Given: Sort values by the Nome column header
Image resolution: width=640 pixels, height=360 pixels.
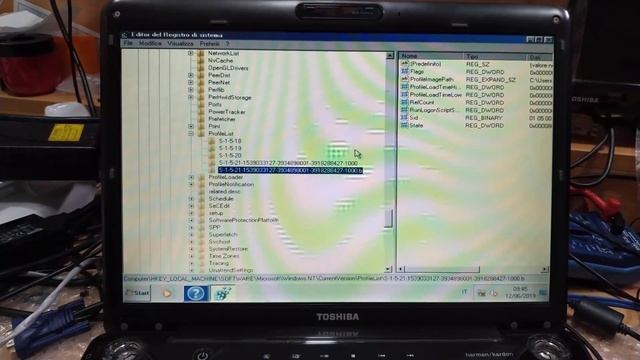Looking at the screenshot, I should [431, 56].
